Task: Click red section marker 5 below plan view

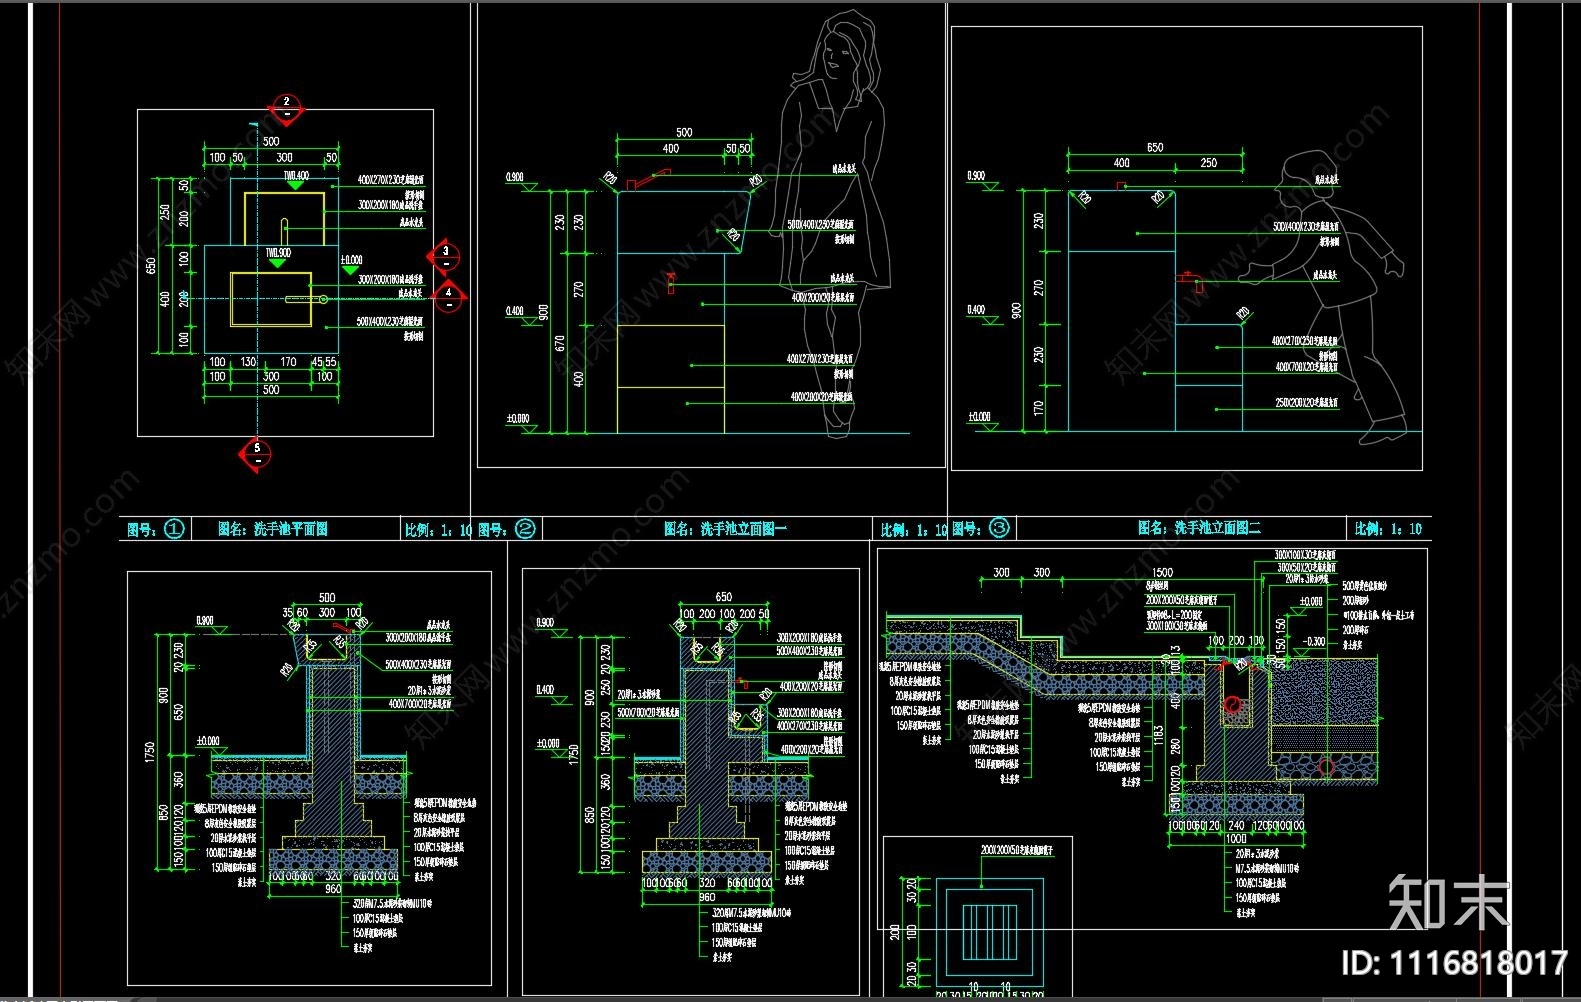Action: (x=256, y=453)
